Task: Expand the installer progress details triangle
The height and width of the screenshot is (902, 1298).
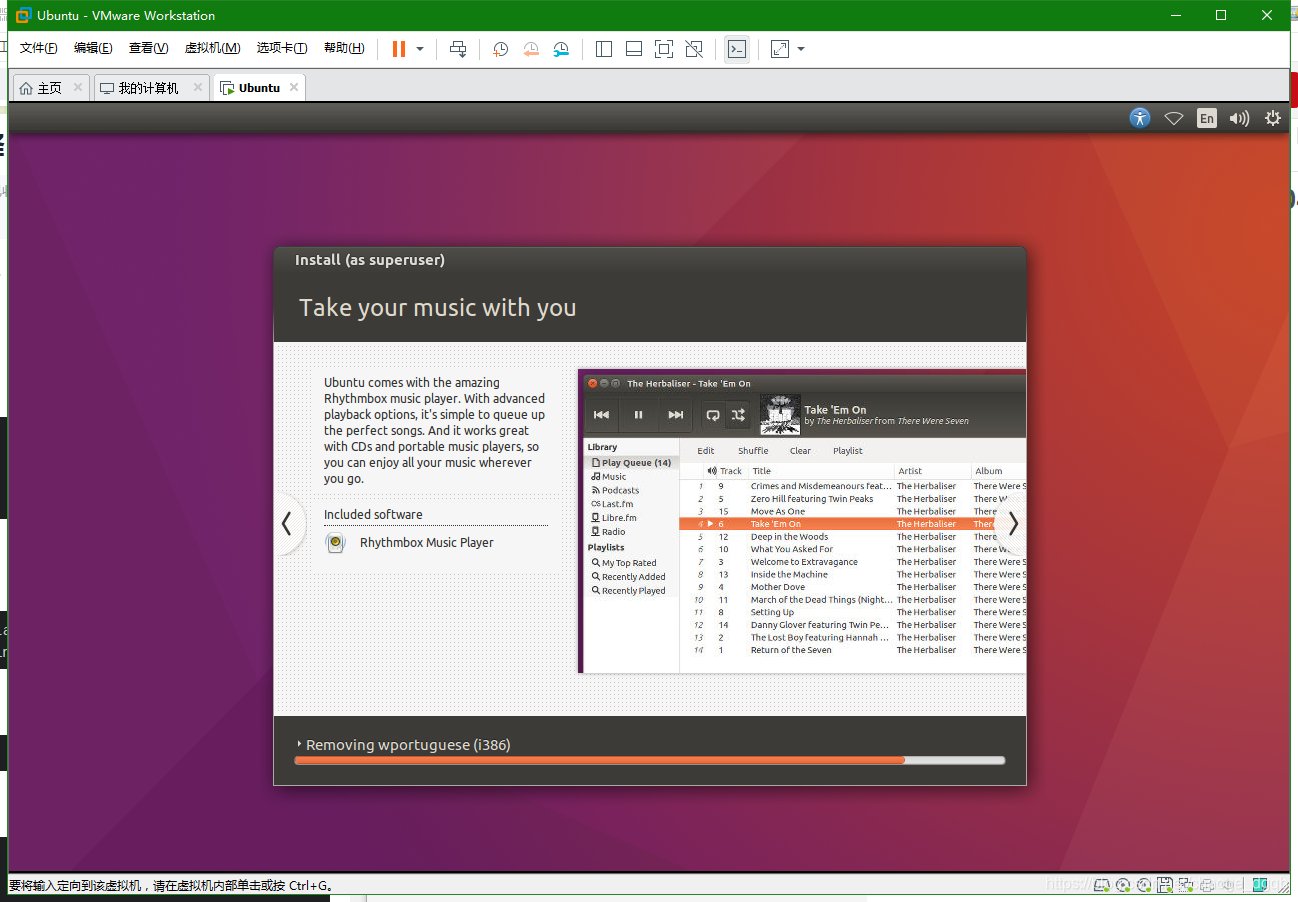Action: tap(299, 744)
